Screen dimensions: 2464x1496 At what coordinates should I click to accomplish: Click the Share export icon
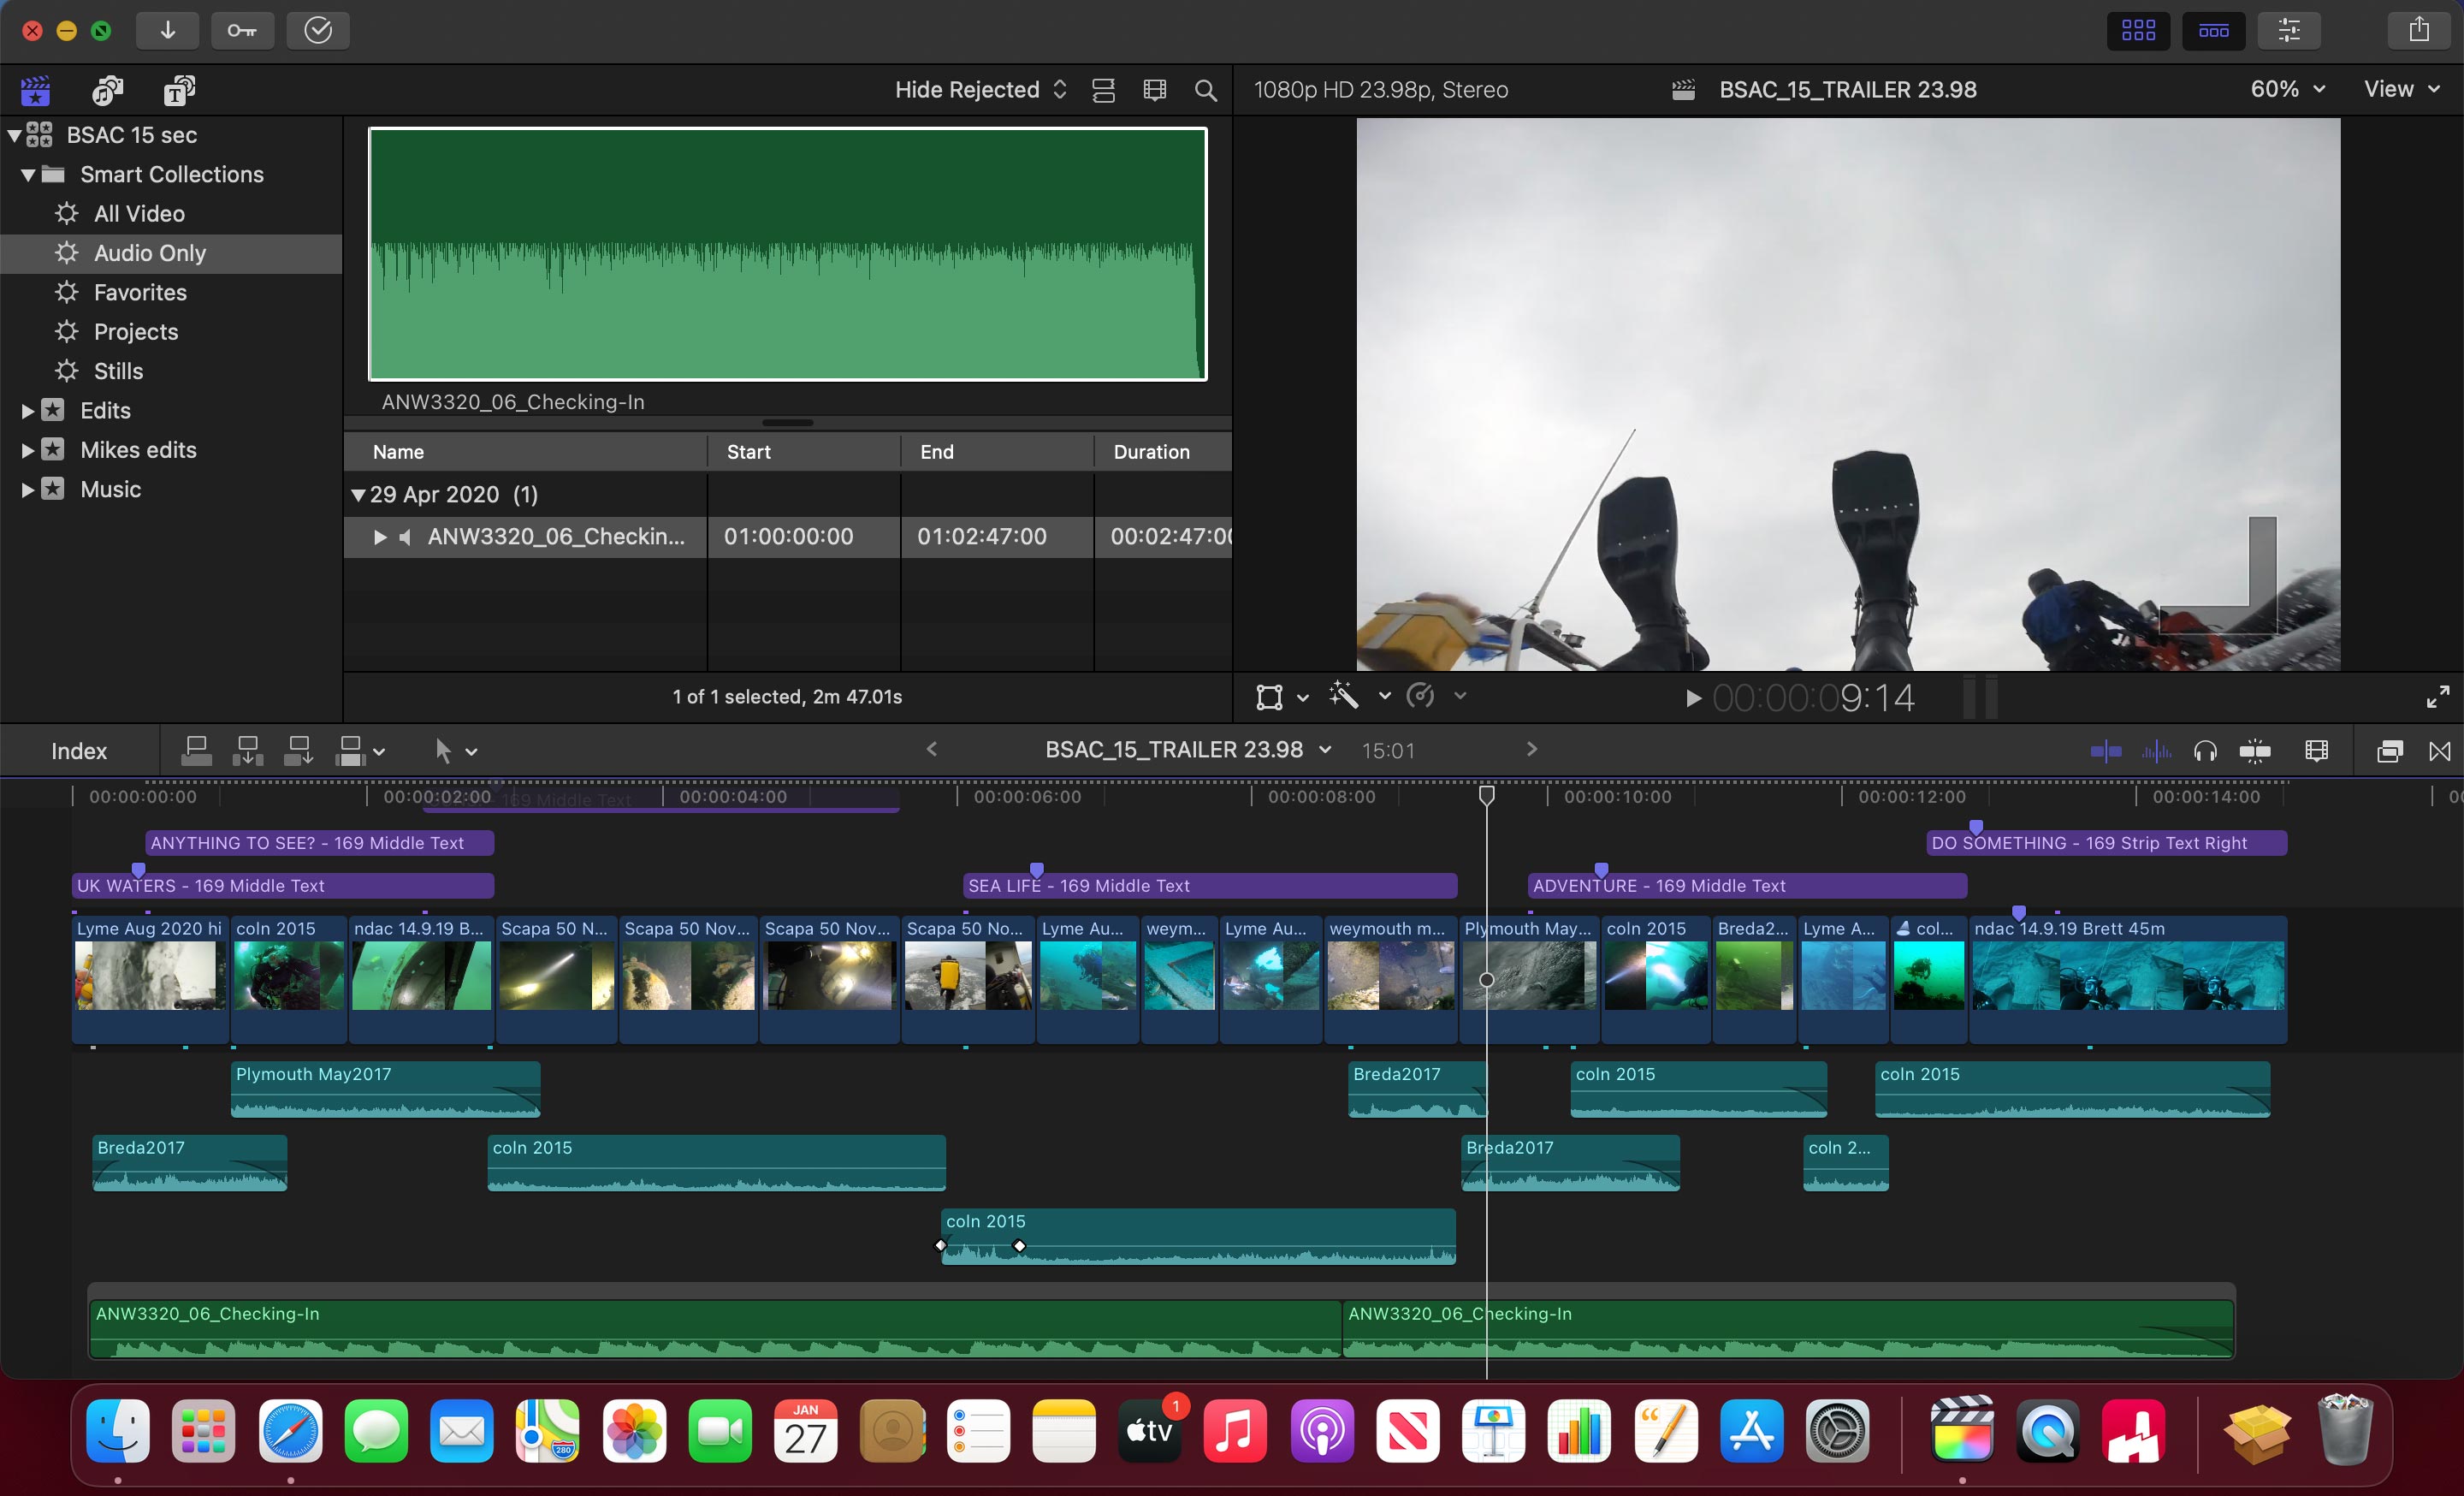tap(2419, 30)
